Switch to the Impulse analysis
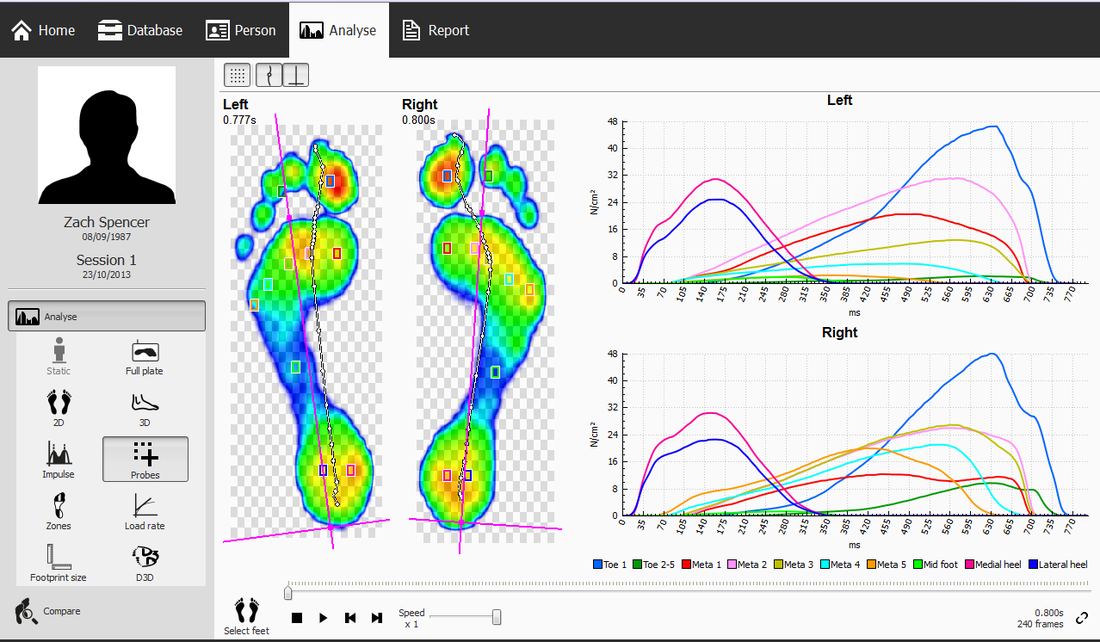 [57, 459]
